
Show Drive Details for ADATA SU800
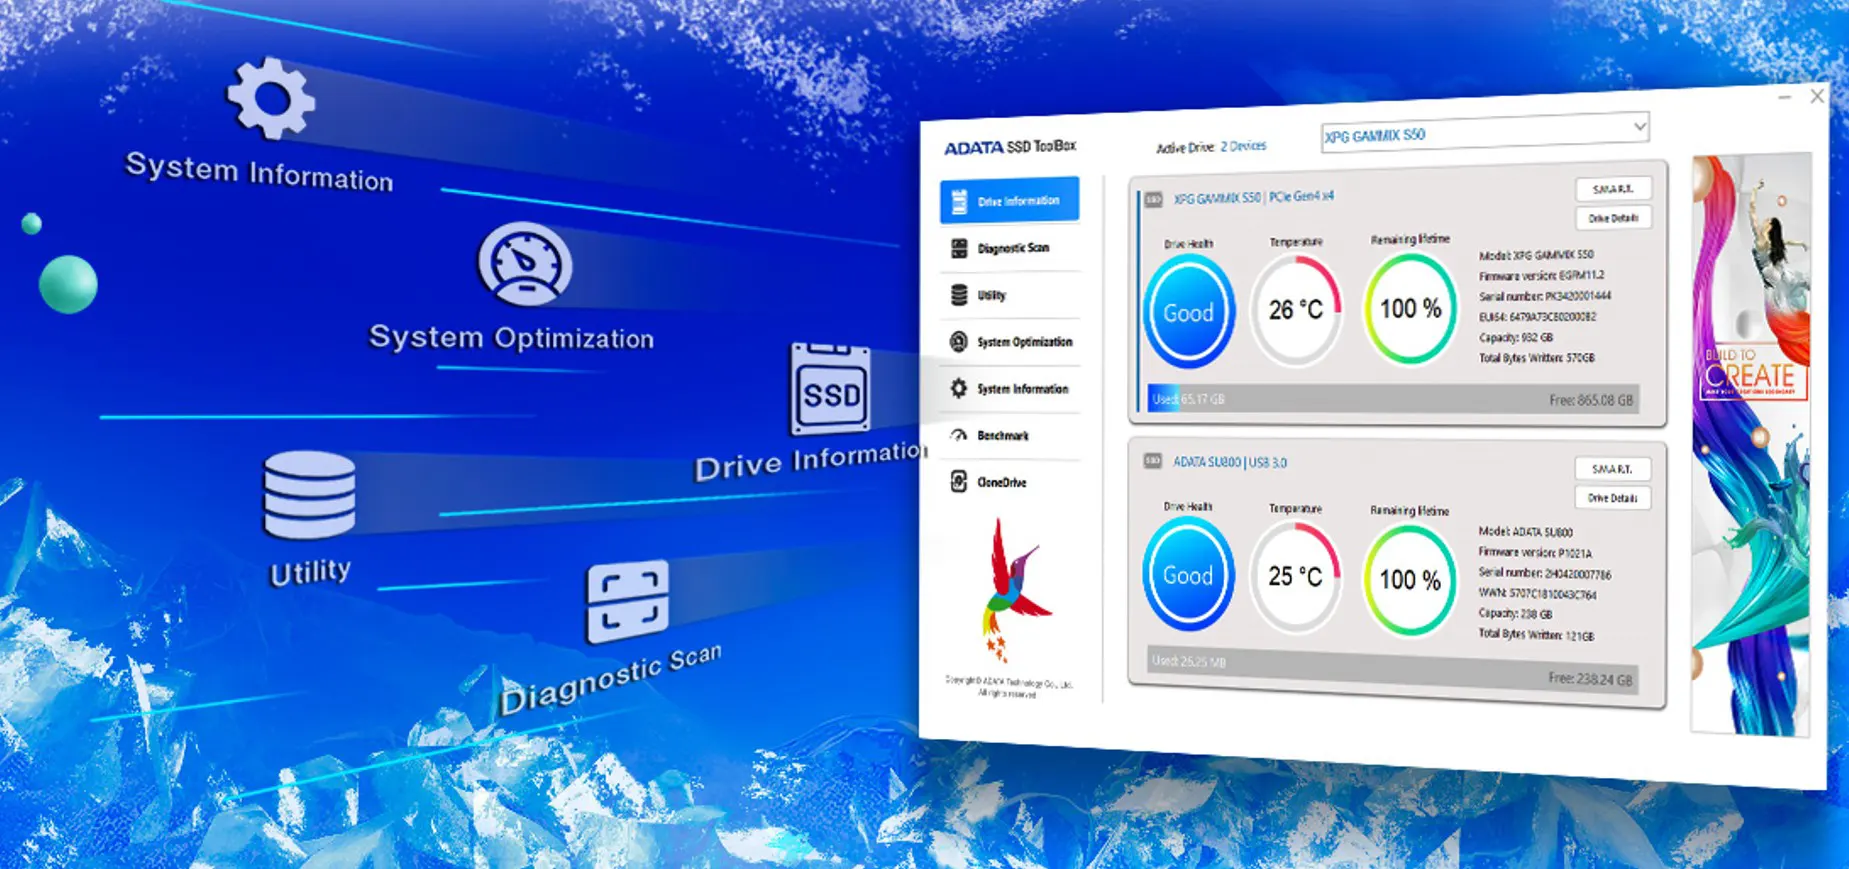coord(1611,498)
